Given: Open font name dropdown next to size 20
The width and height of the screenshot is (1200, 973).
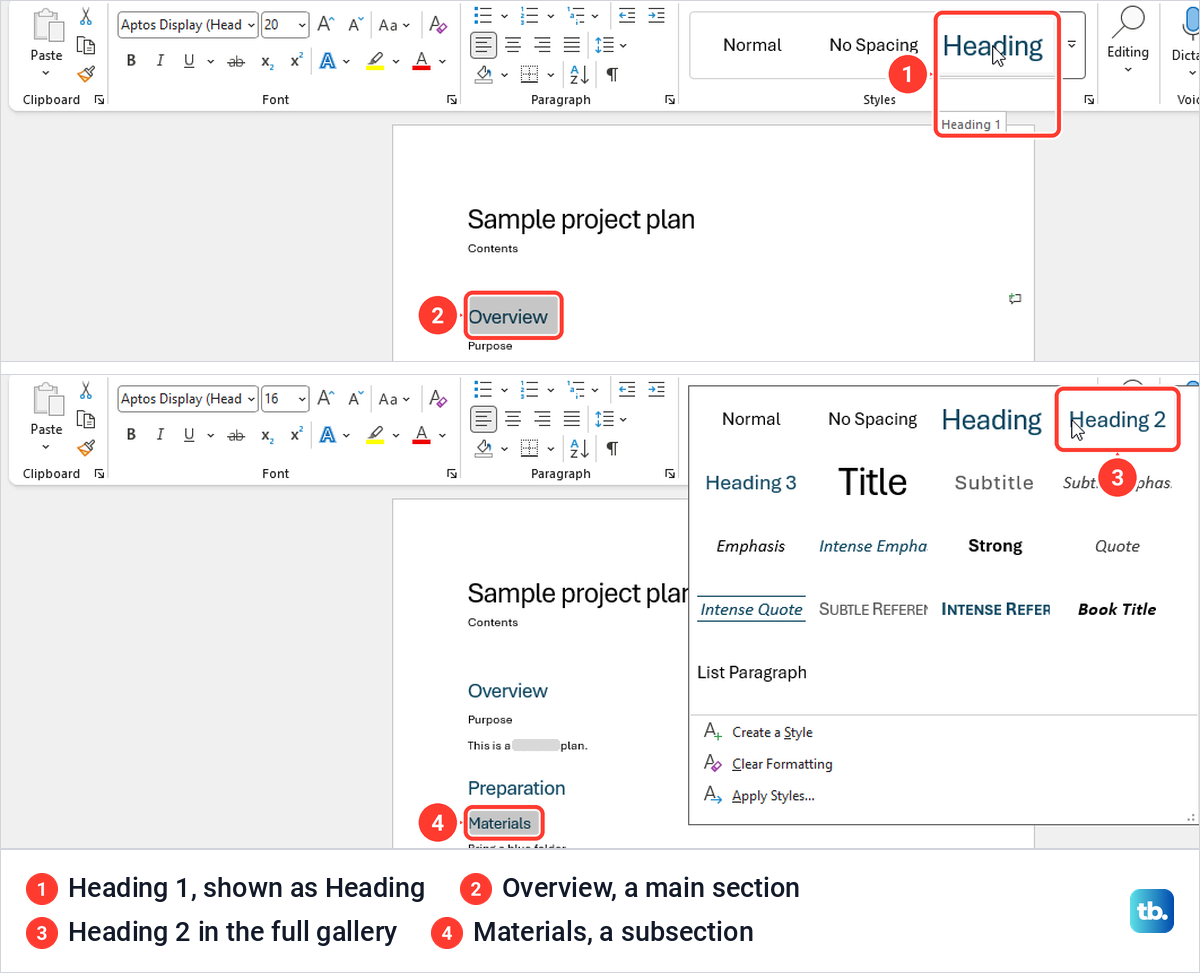Looking at the screenshot, I should pos(250,25).
